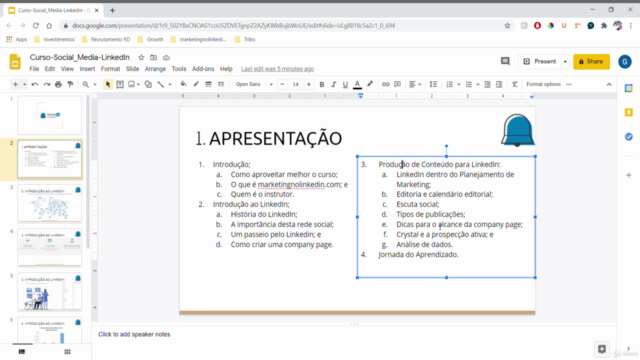Click the Insert link icon
The width and height of the screenshot is (640, 360).
point(385,84)
